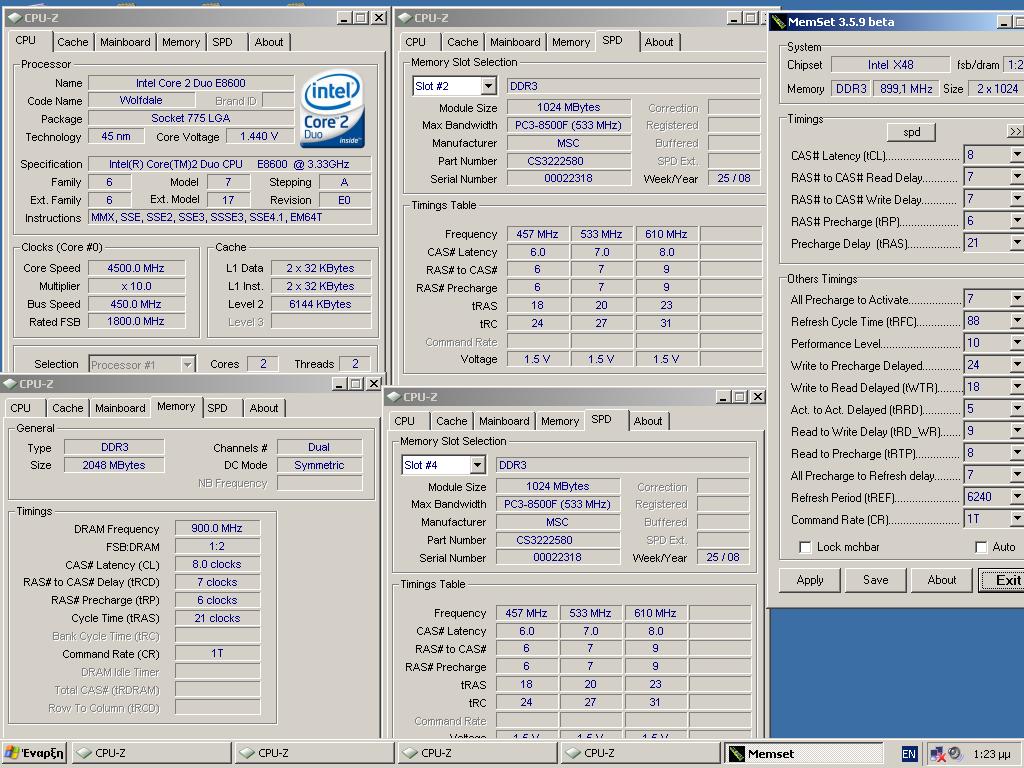
Task: Click the spd button under Timings
Action: tap(911, 132)
